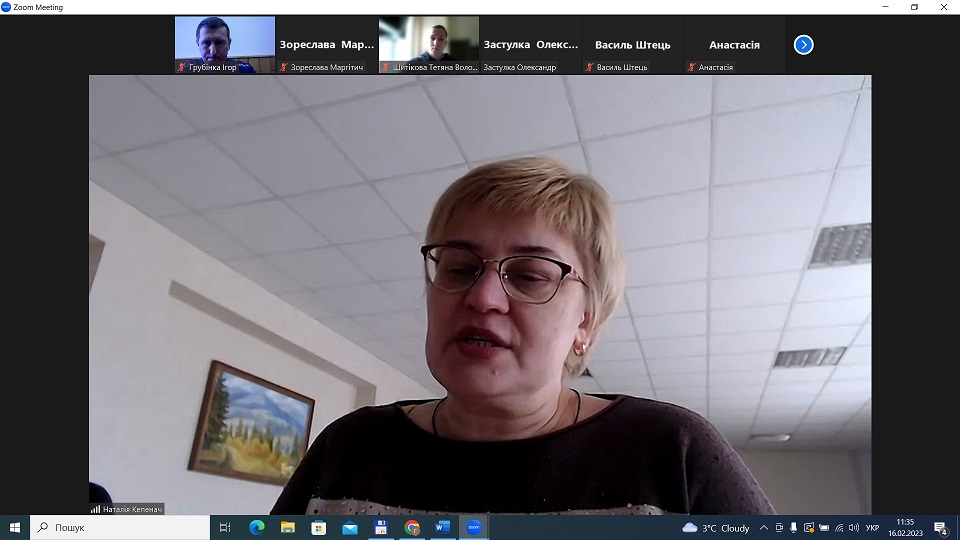The image size is (960, 540).
Task: Click muted microphone icon beside Грубінка Ігор
Action: point(181,67)
